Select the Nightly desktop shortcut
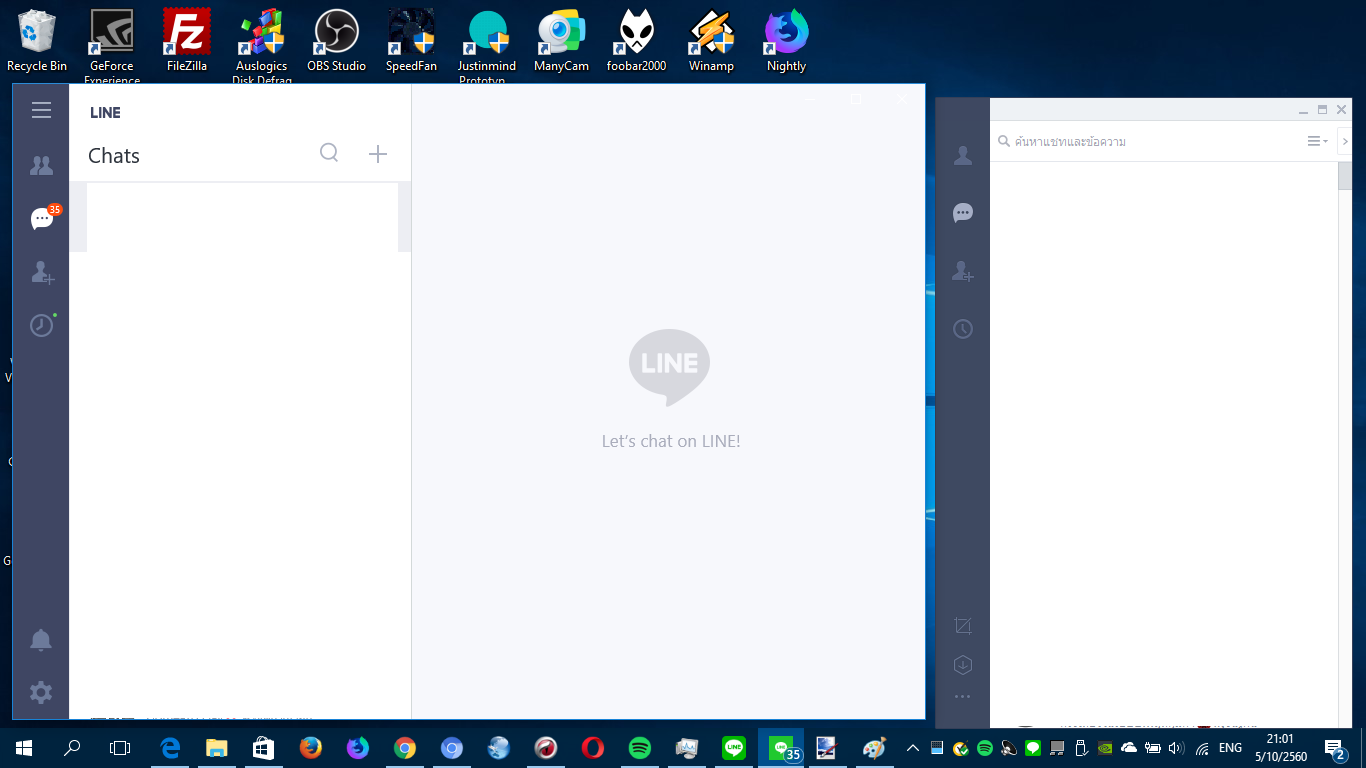 pos(786,42)
